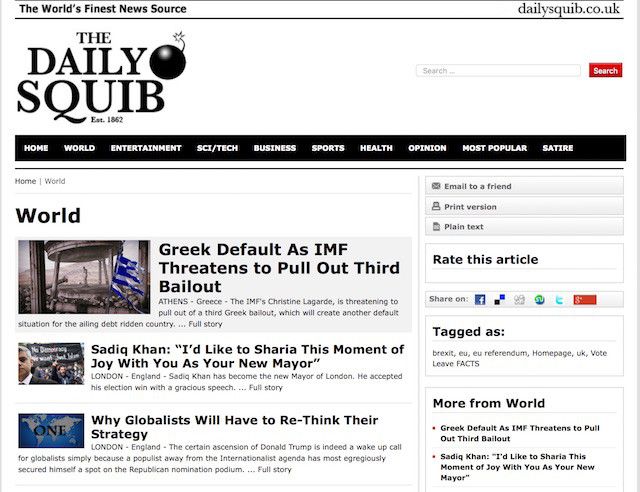Click the ONE world map thumbnail
640x492 pixels.
coord(51,430)
